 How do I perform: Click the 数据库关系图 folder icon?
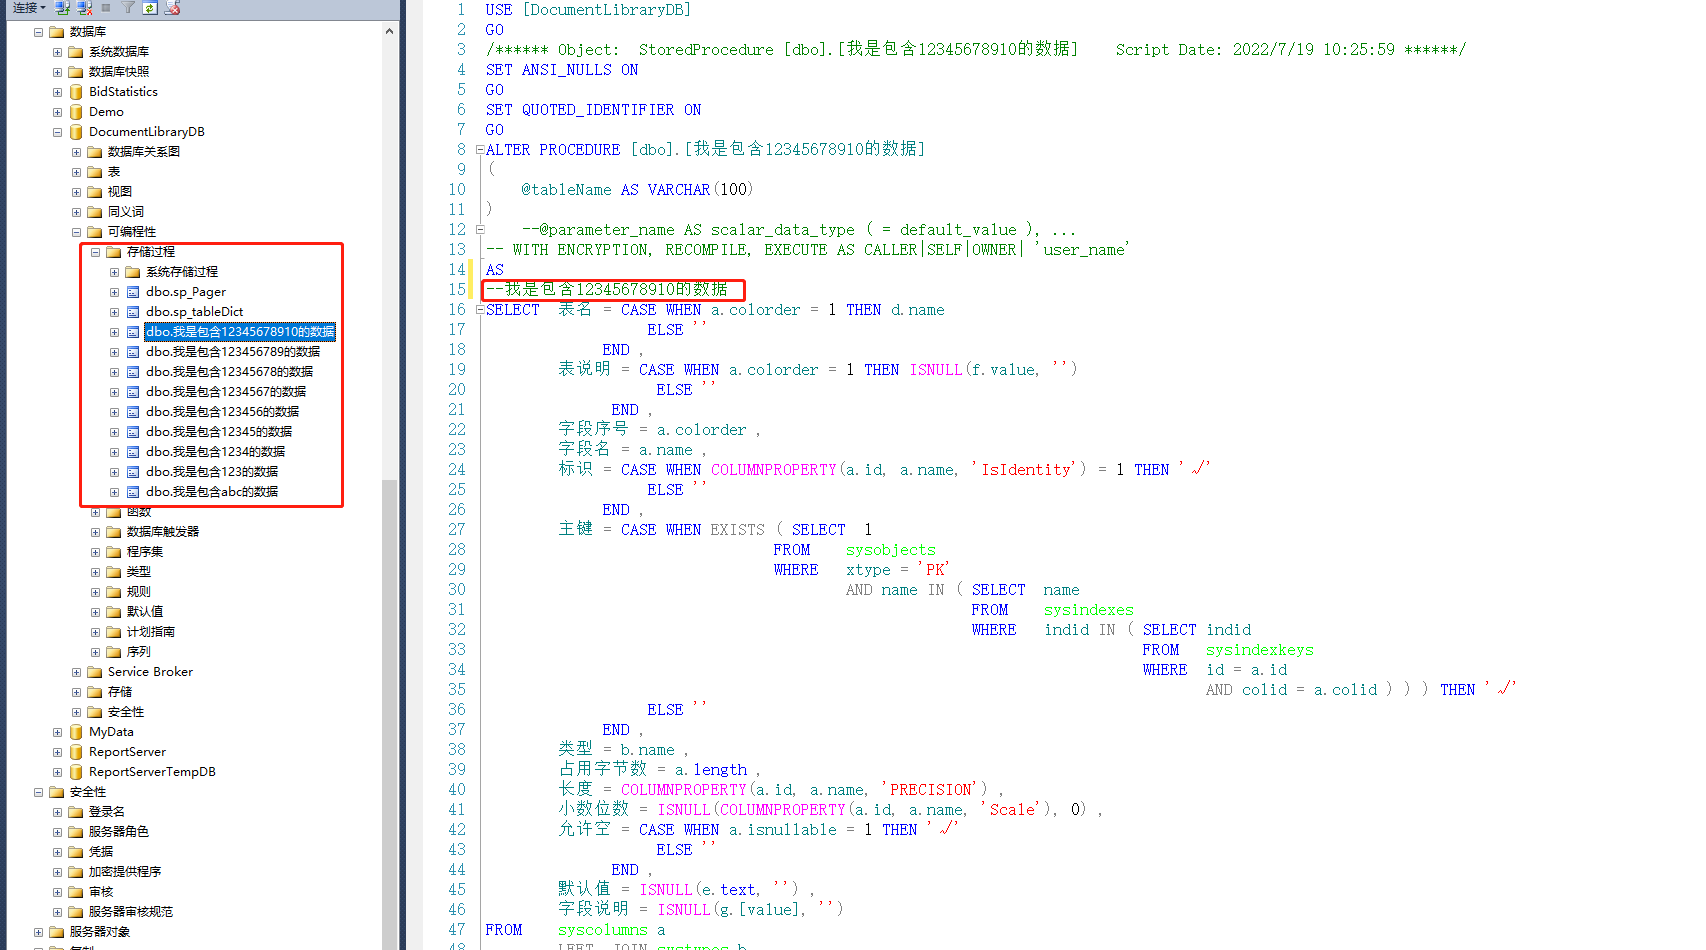tap(95, 152)
